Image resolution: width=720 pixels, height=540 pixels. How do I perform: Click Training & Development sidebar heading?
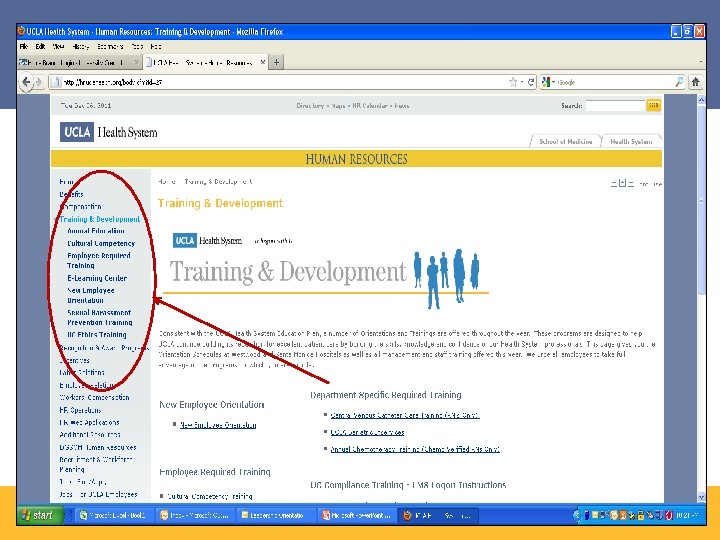coord(100,219)
